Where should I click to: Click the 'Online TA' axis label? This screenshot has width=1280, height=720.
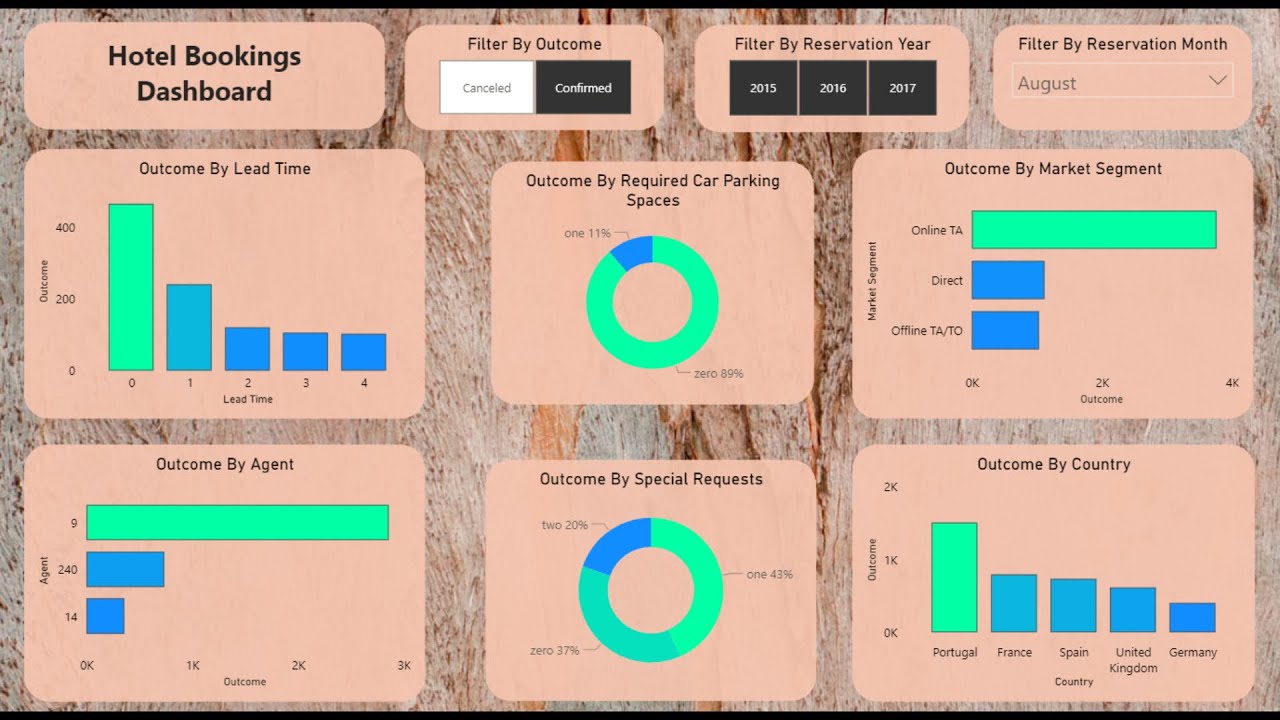coord(937,230)
